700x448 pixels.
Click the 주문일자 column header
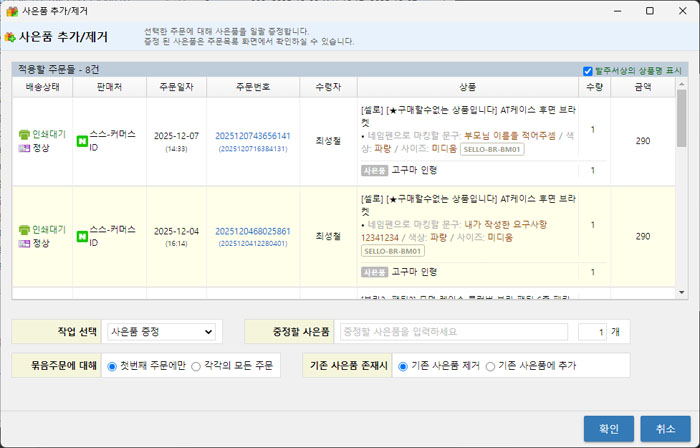coord(176,87)
